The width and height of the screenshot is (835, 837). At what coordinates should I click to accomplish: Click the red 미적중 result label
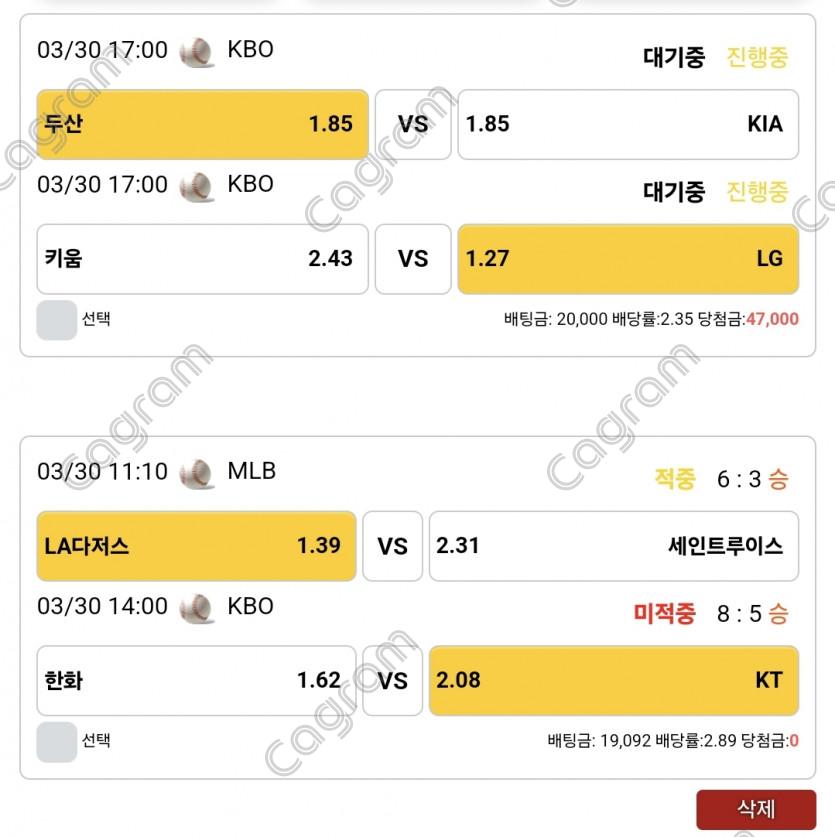tap(664, 613)
